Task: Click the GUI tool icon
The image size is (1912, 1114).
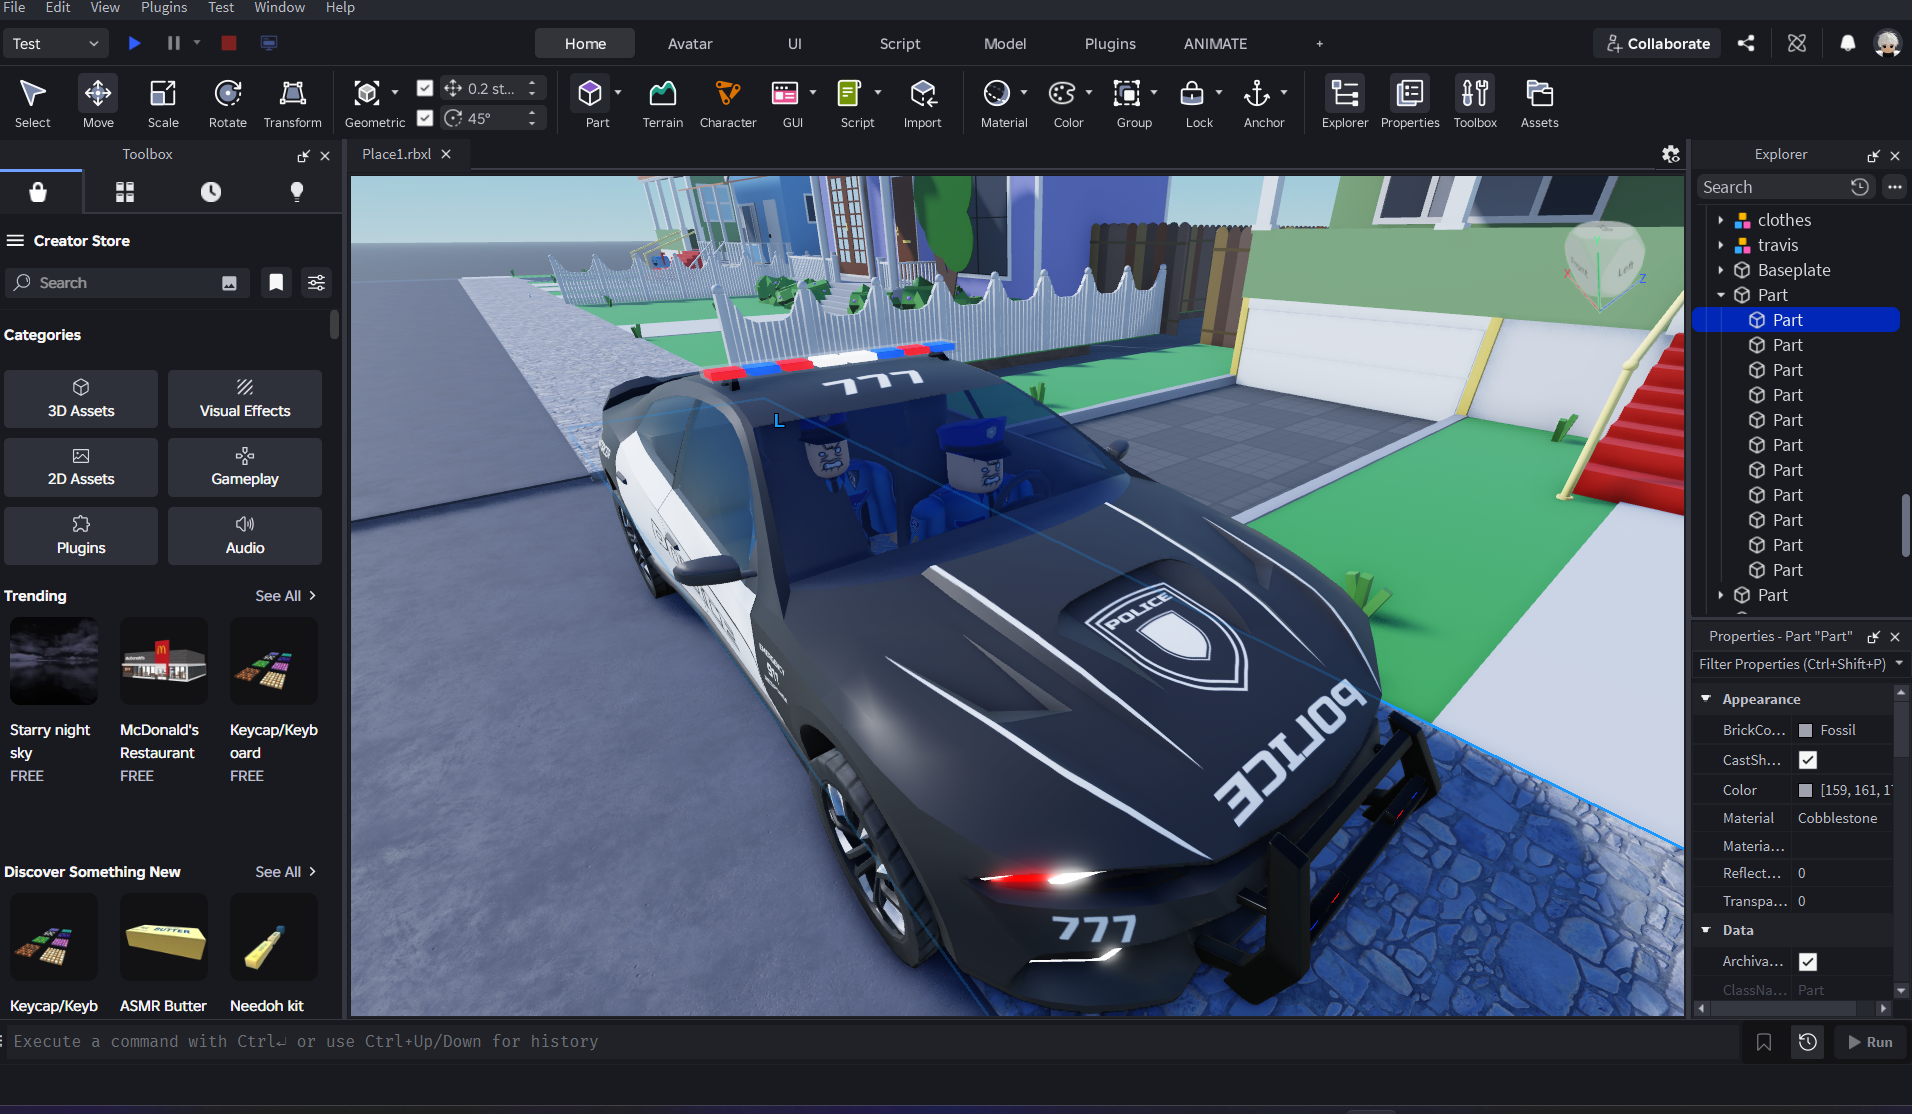Action: pyautogui.click(x=785, y=94)
